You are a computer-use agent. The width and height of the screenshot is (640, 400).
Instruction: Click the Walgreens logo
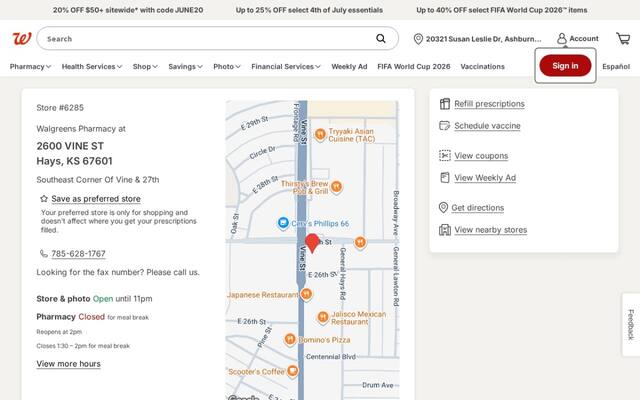click(22, 39)
